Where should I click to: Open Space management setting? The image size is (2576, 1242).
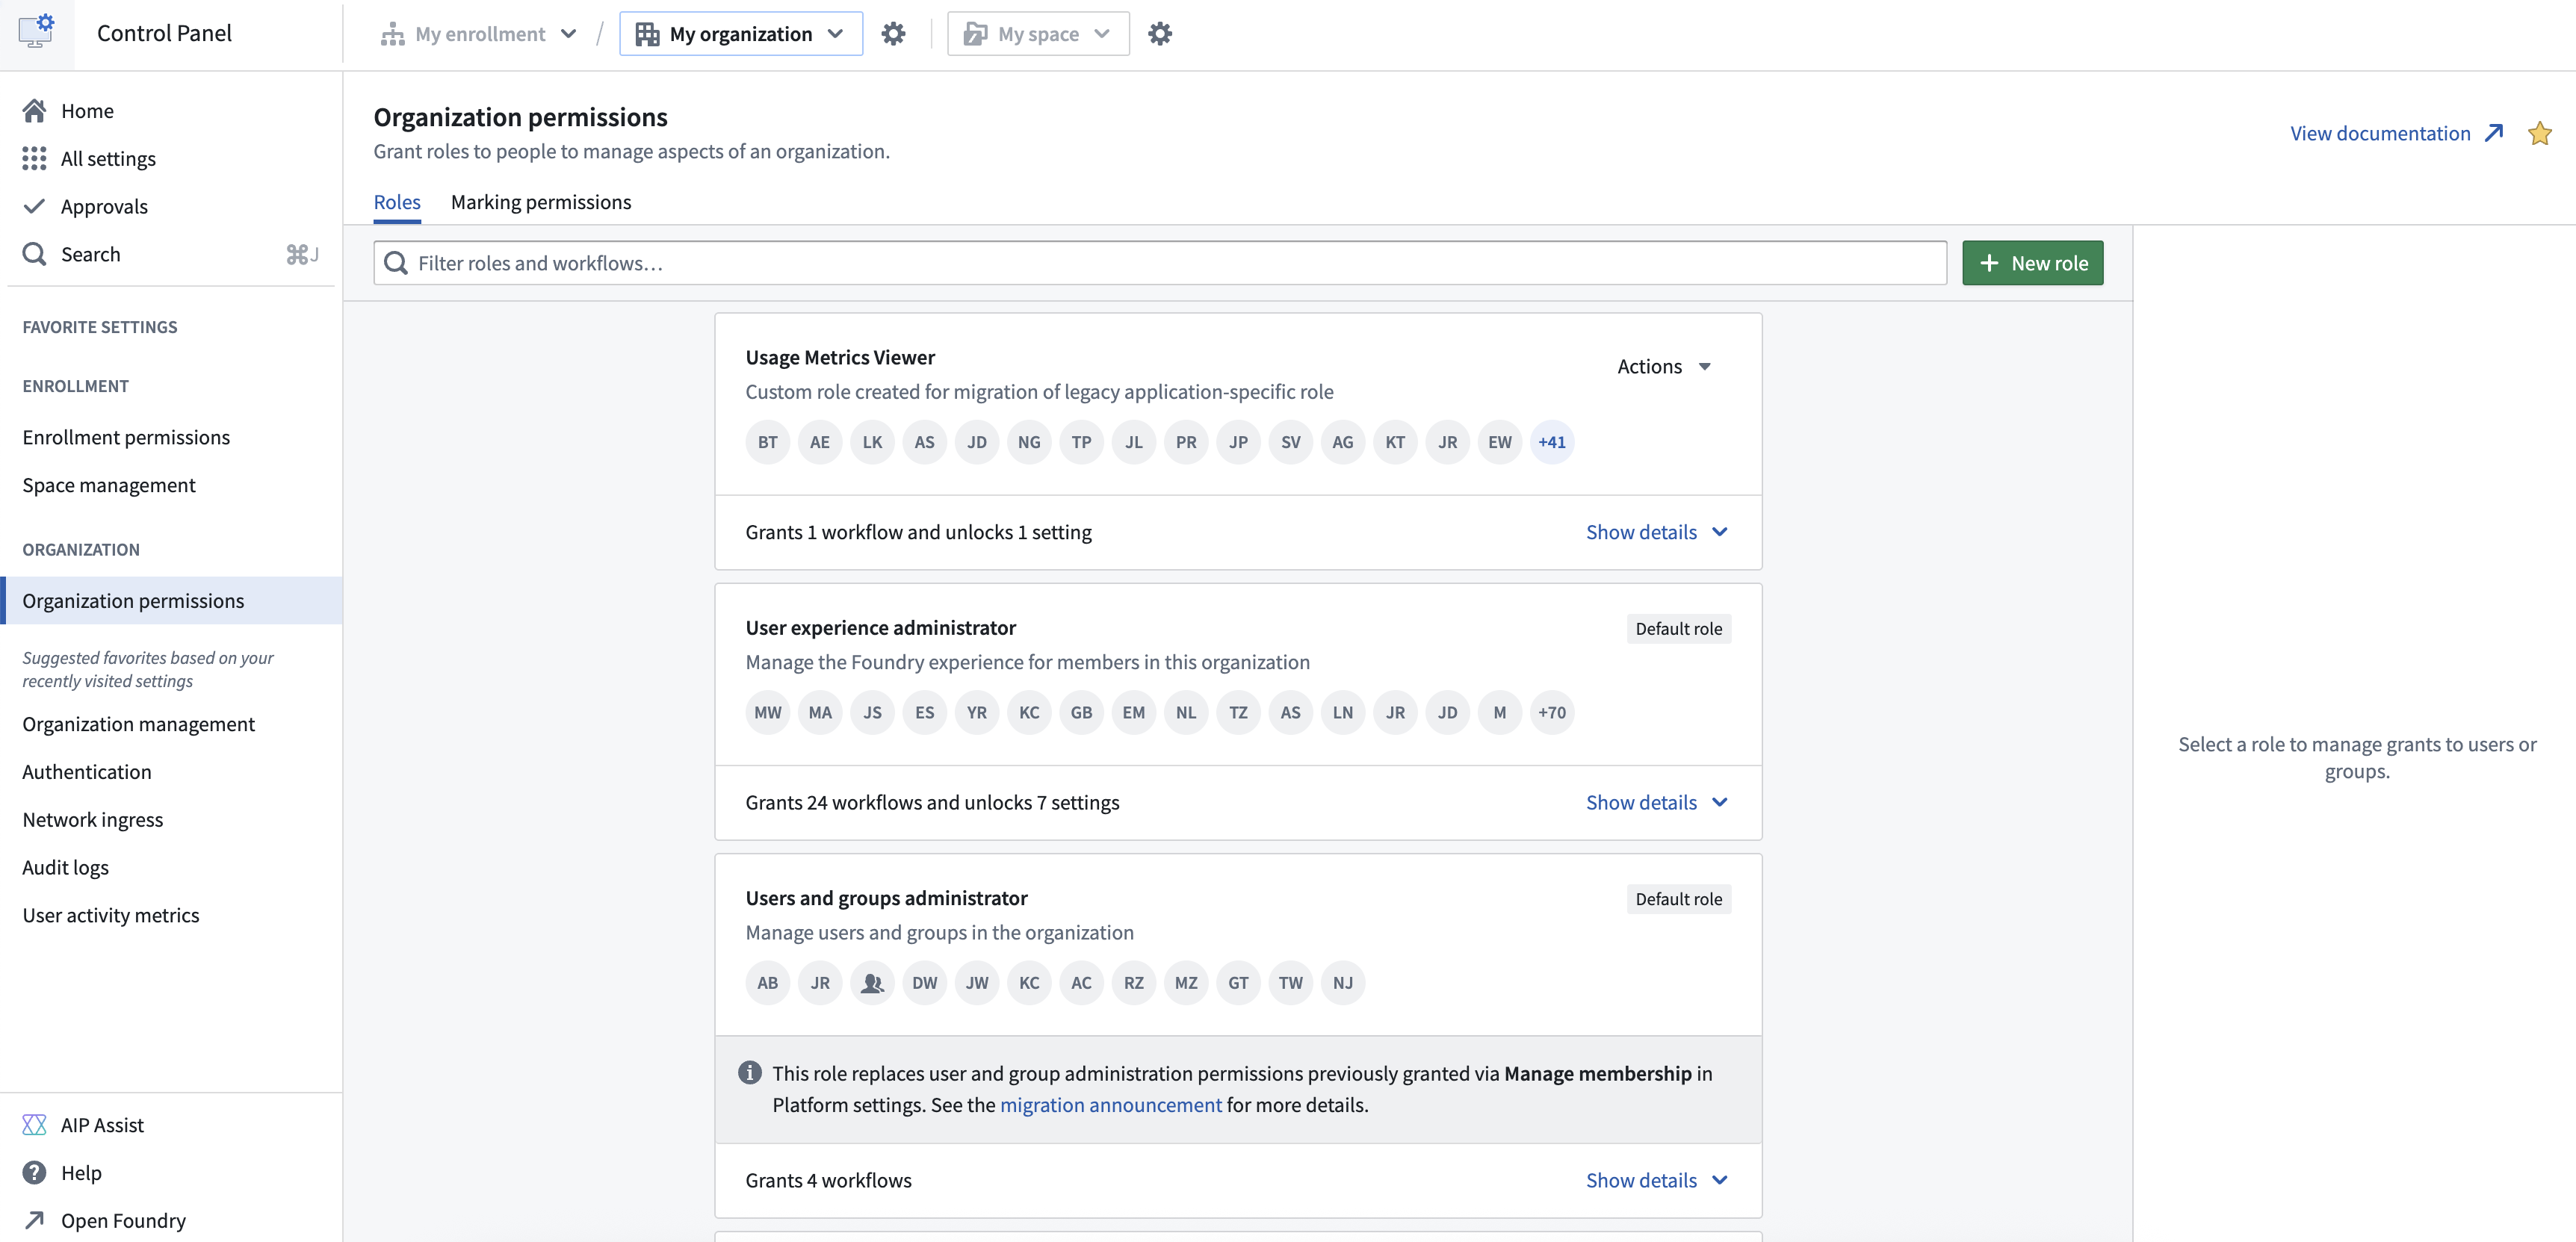tap(109, 485)
